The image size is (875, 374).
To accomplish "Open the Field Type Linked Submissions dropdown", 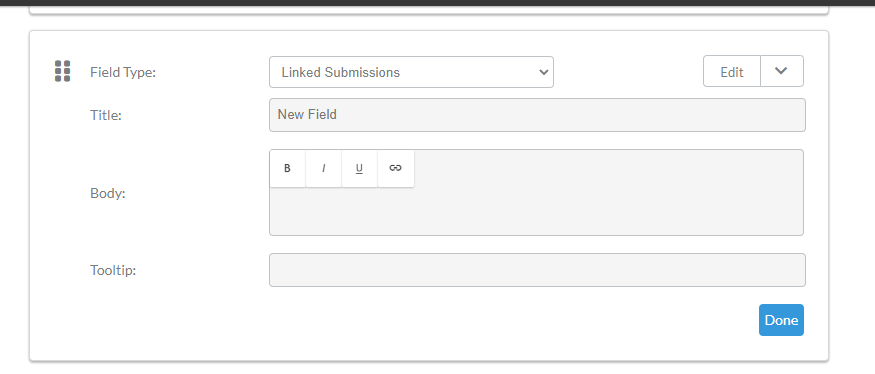I will pos(411,72).
